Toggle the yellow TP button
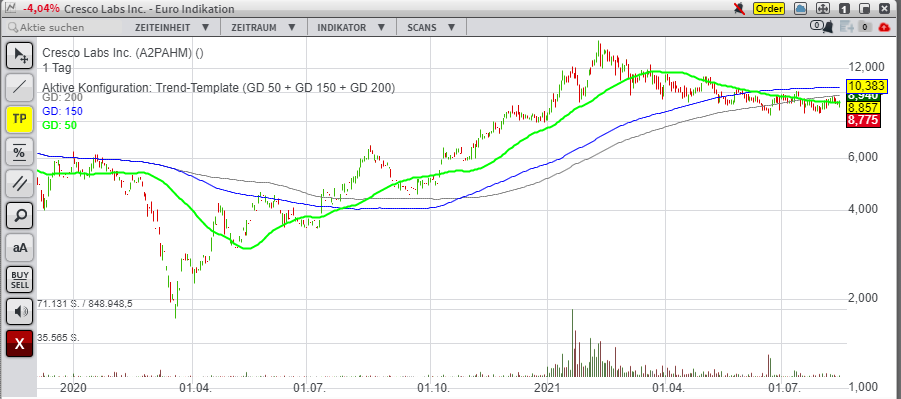The image size is (901, 399). tap(20, 119)
